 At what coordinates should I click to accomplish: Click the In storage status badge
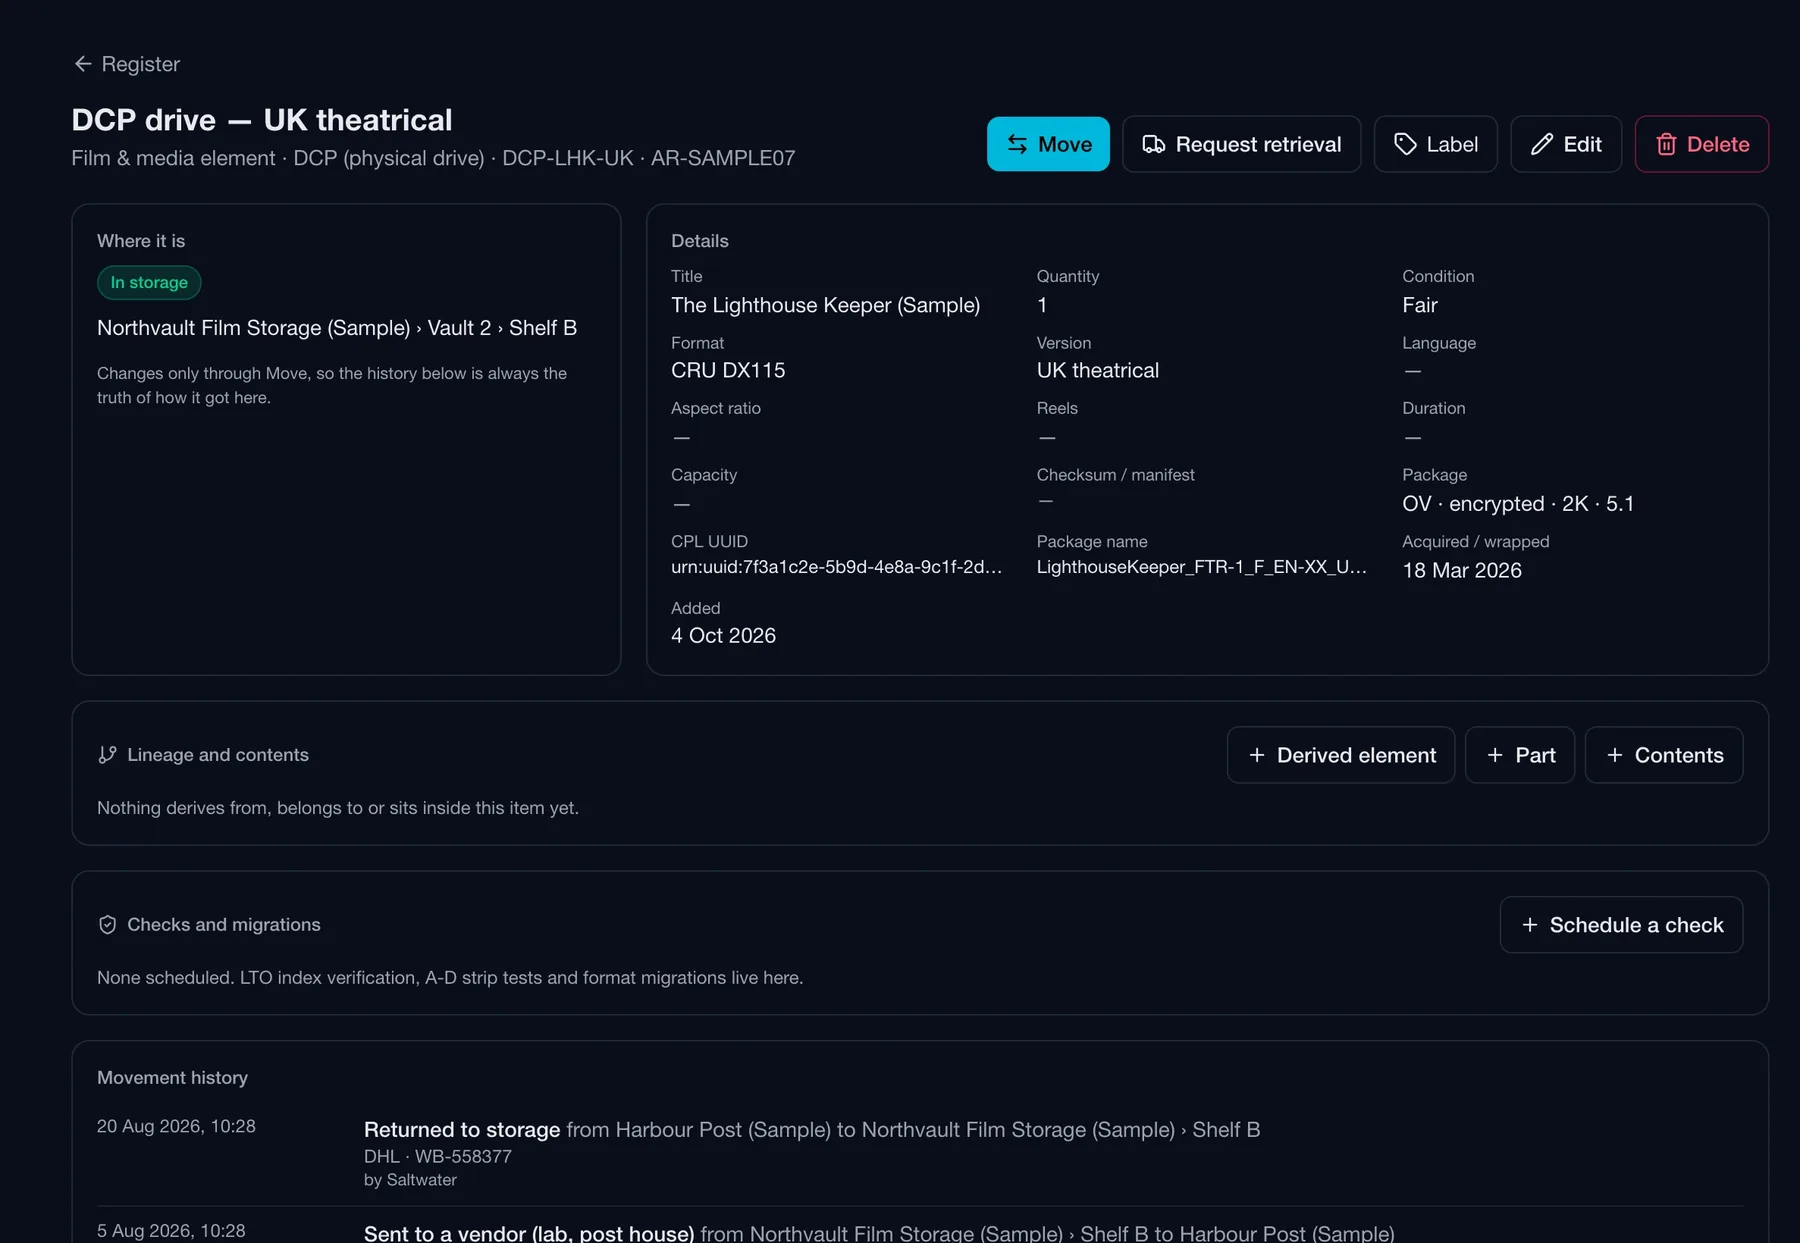(x=149, y=283)
